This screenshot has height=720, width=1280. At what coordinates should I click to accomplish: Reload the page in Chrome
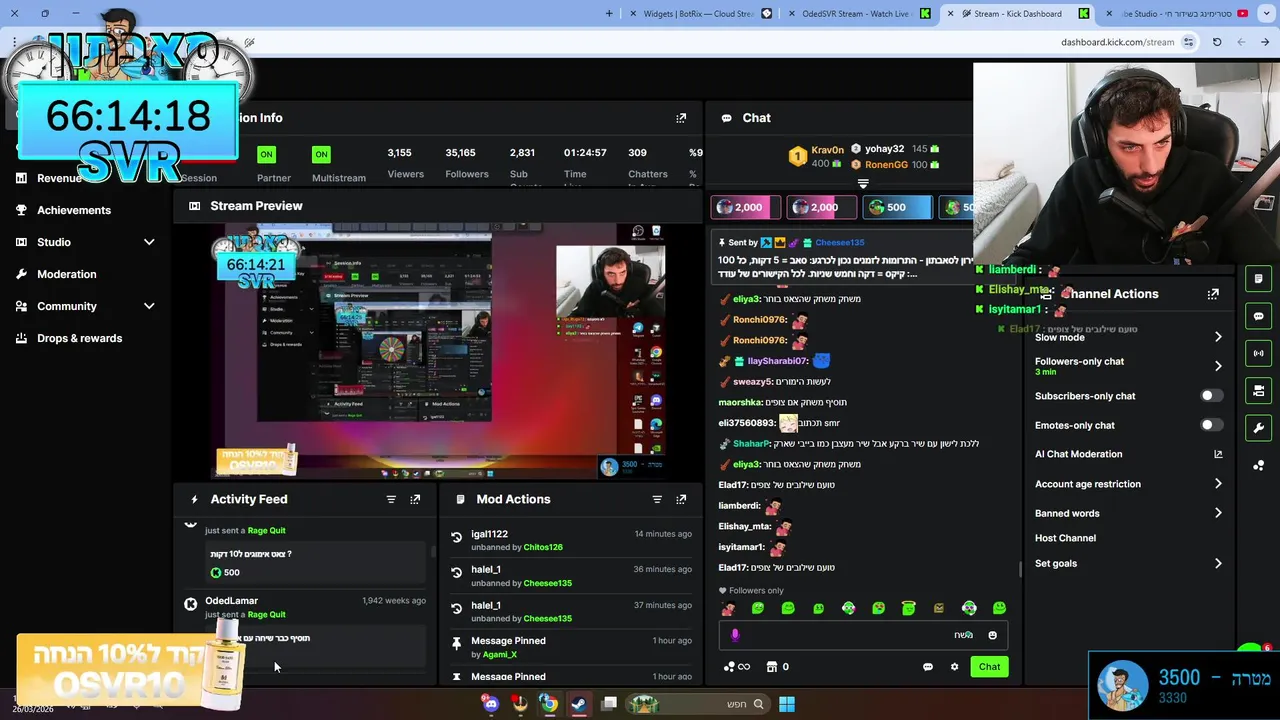(x=1217, y=42)
